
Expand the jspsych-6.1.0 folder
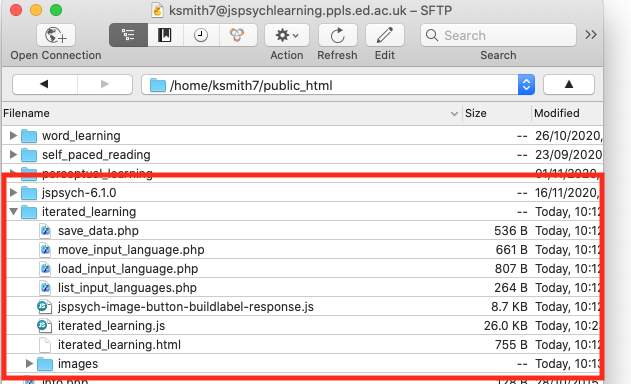13,193
